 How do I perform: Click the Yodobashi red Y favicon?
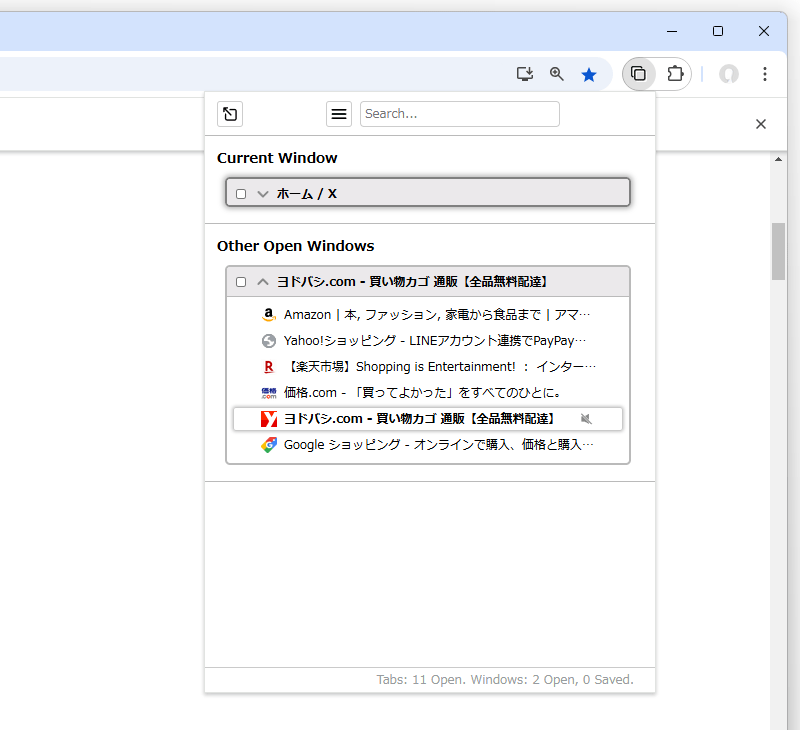pos(269,419)
